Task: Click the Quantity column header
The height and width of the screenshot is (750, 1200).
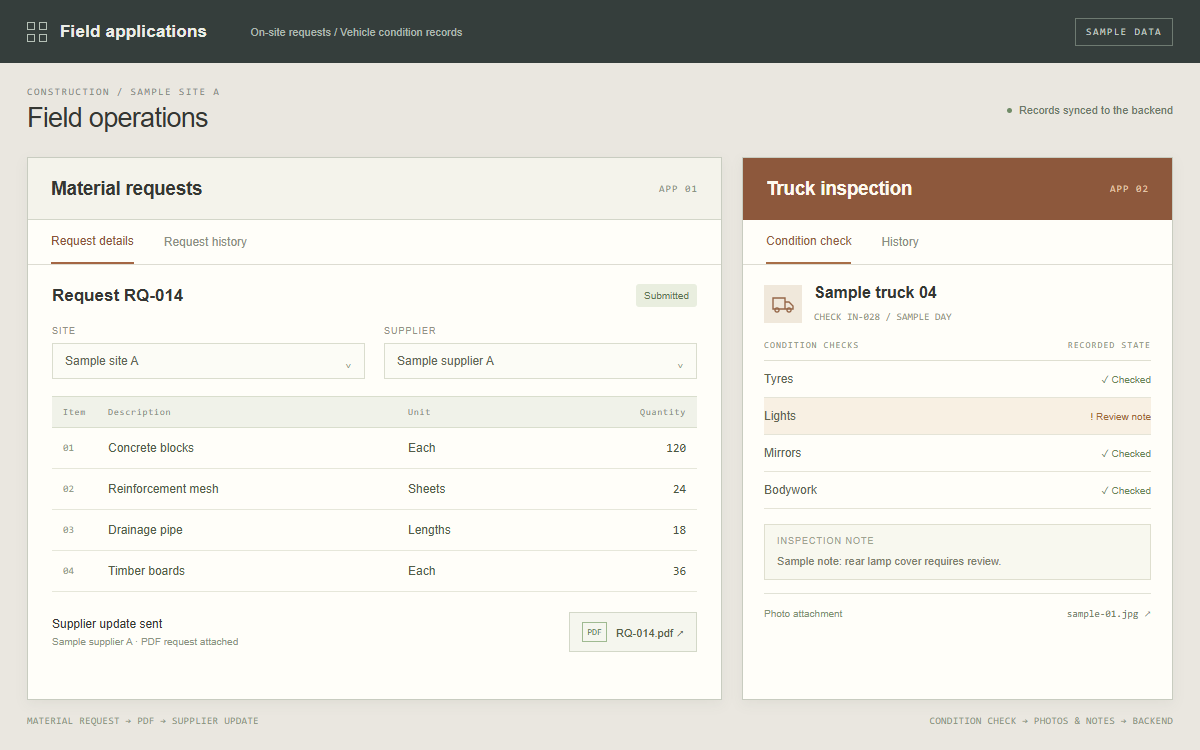Action: [x=663, y=412]
